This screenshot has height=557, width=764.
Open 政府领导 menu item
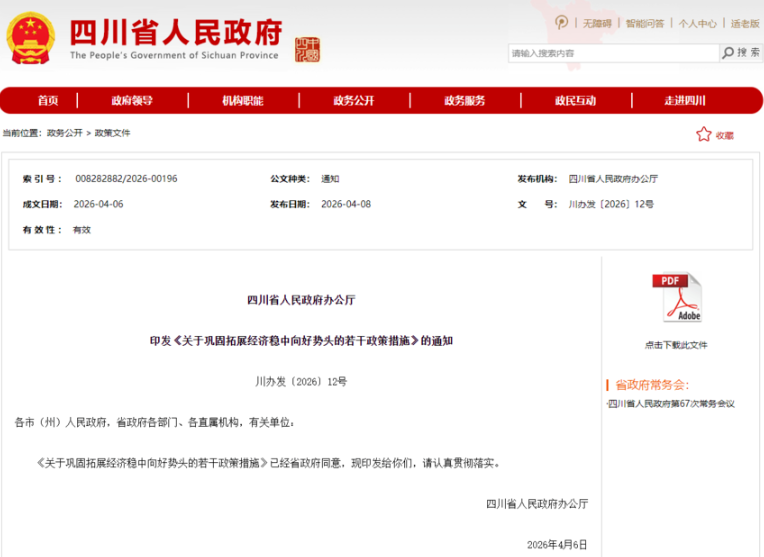click(132, 101)
